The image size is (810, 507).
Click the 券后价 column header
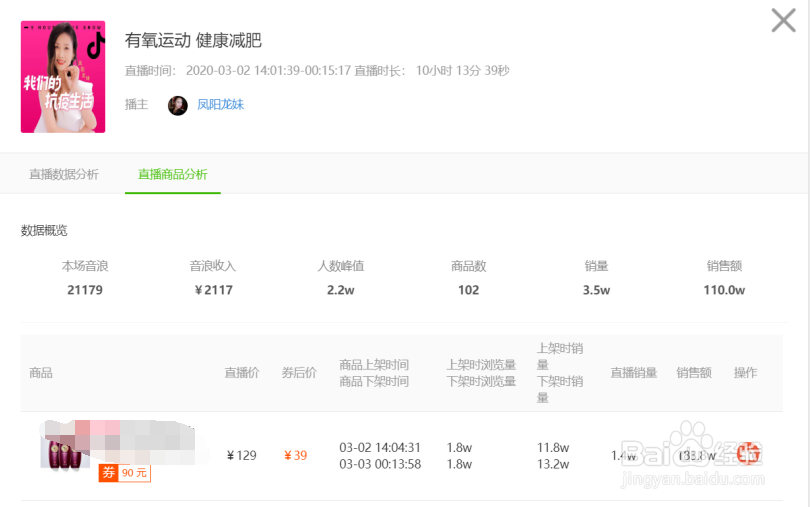pyautogui.click(x=299, y=373)
